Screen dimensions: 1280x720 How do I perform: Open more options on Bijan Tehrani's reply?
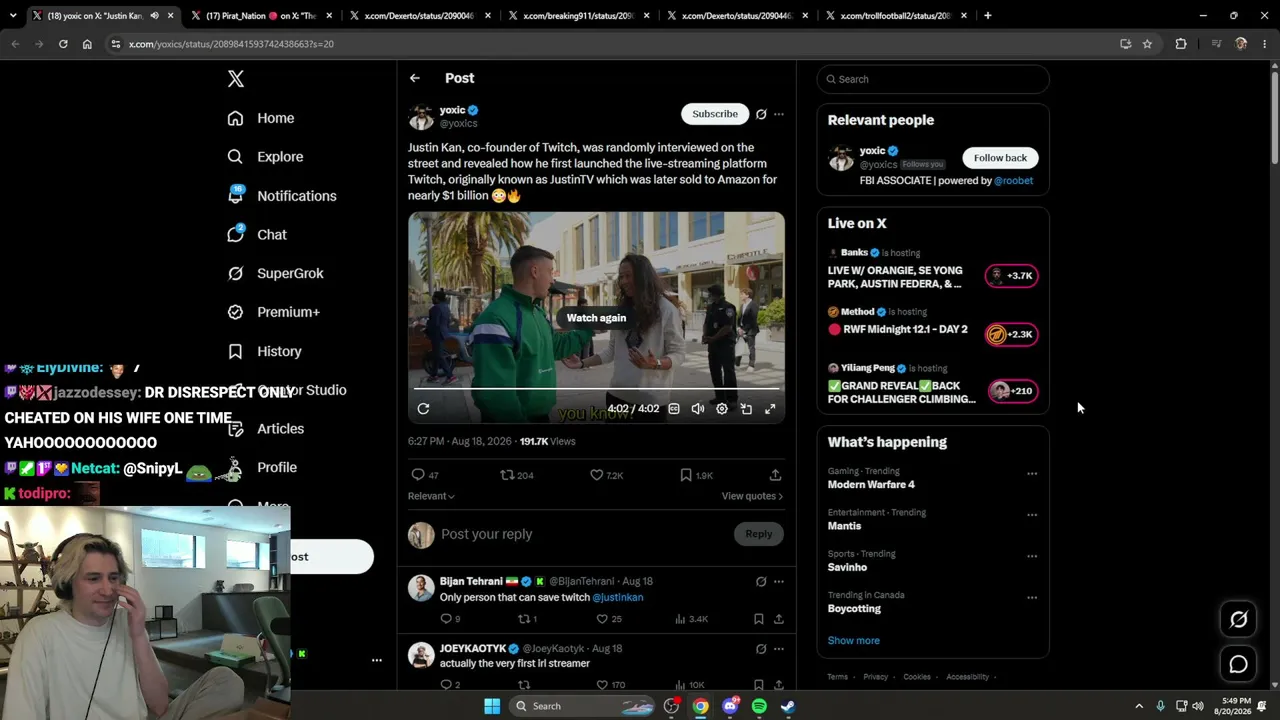pos(779,581)
